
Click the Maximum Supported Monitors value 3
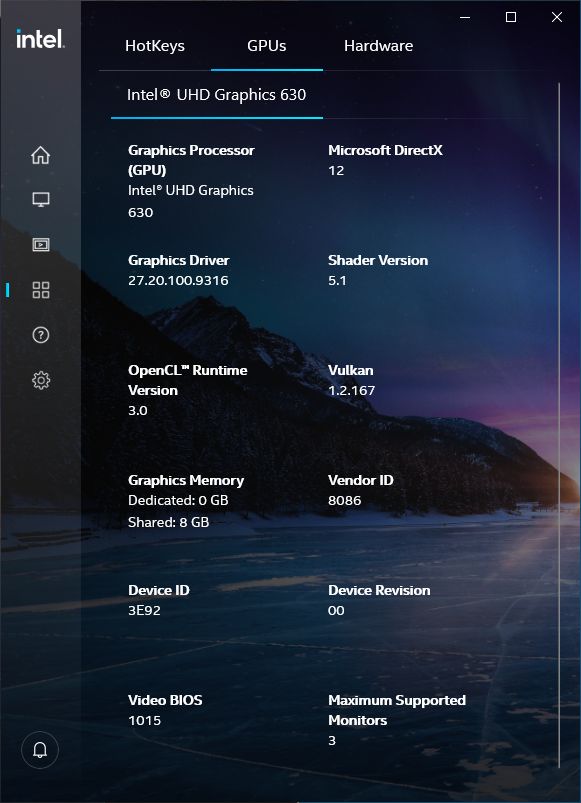tap(332, 741)
